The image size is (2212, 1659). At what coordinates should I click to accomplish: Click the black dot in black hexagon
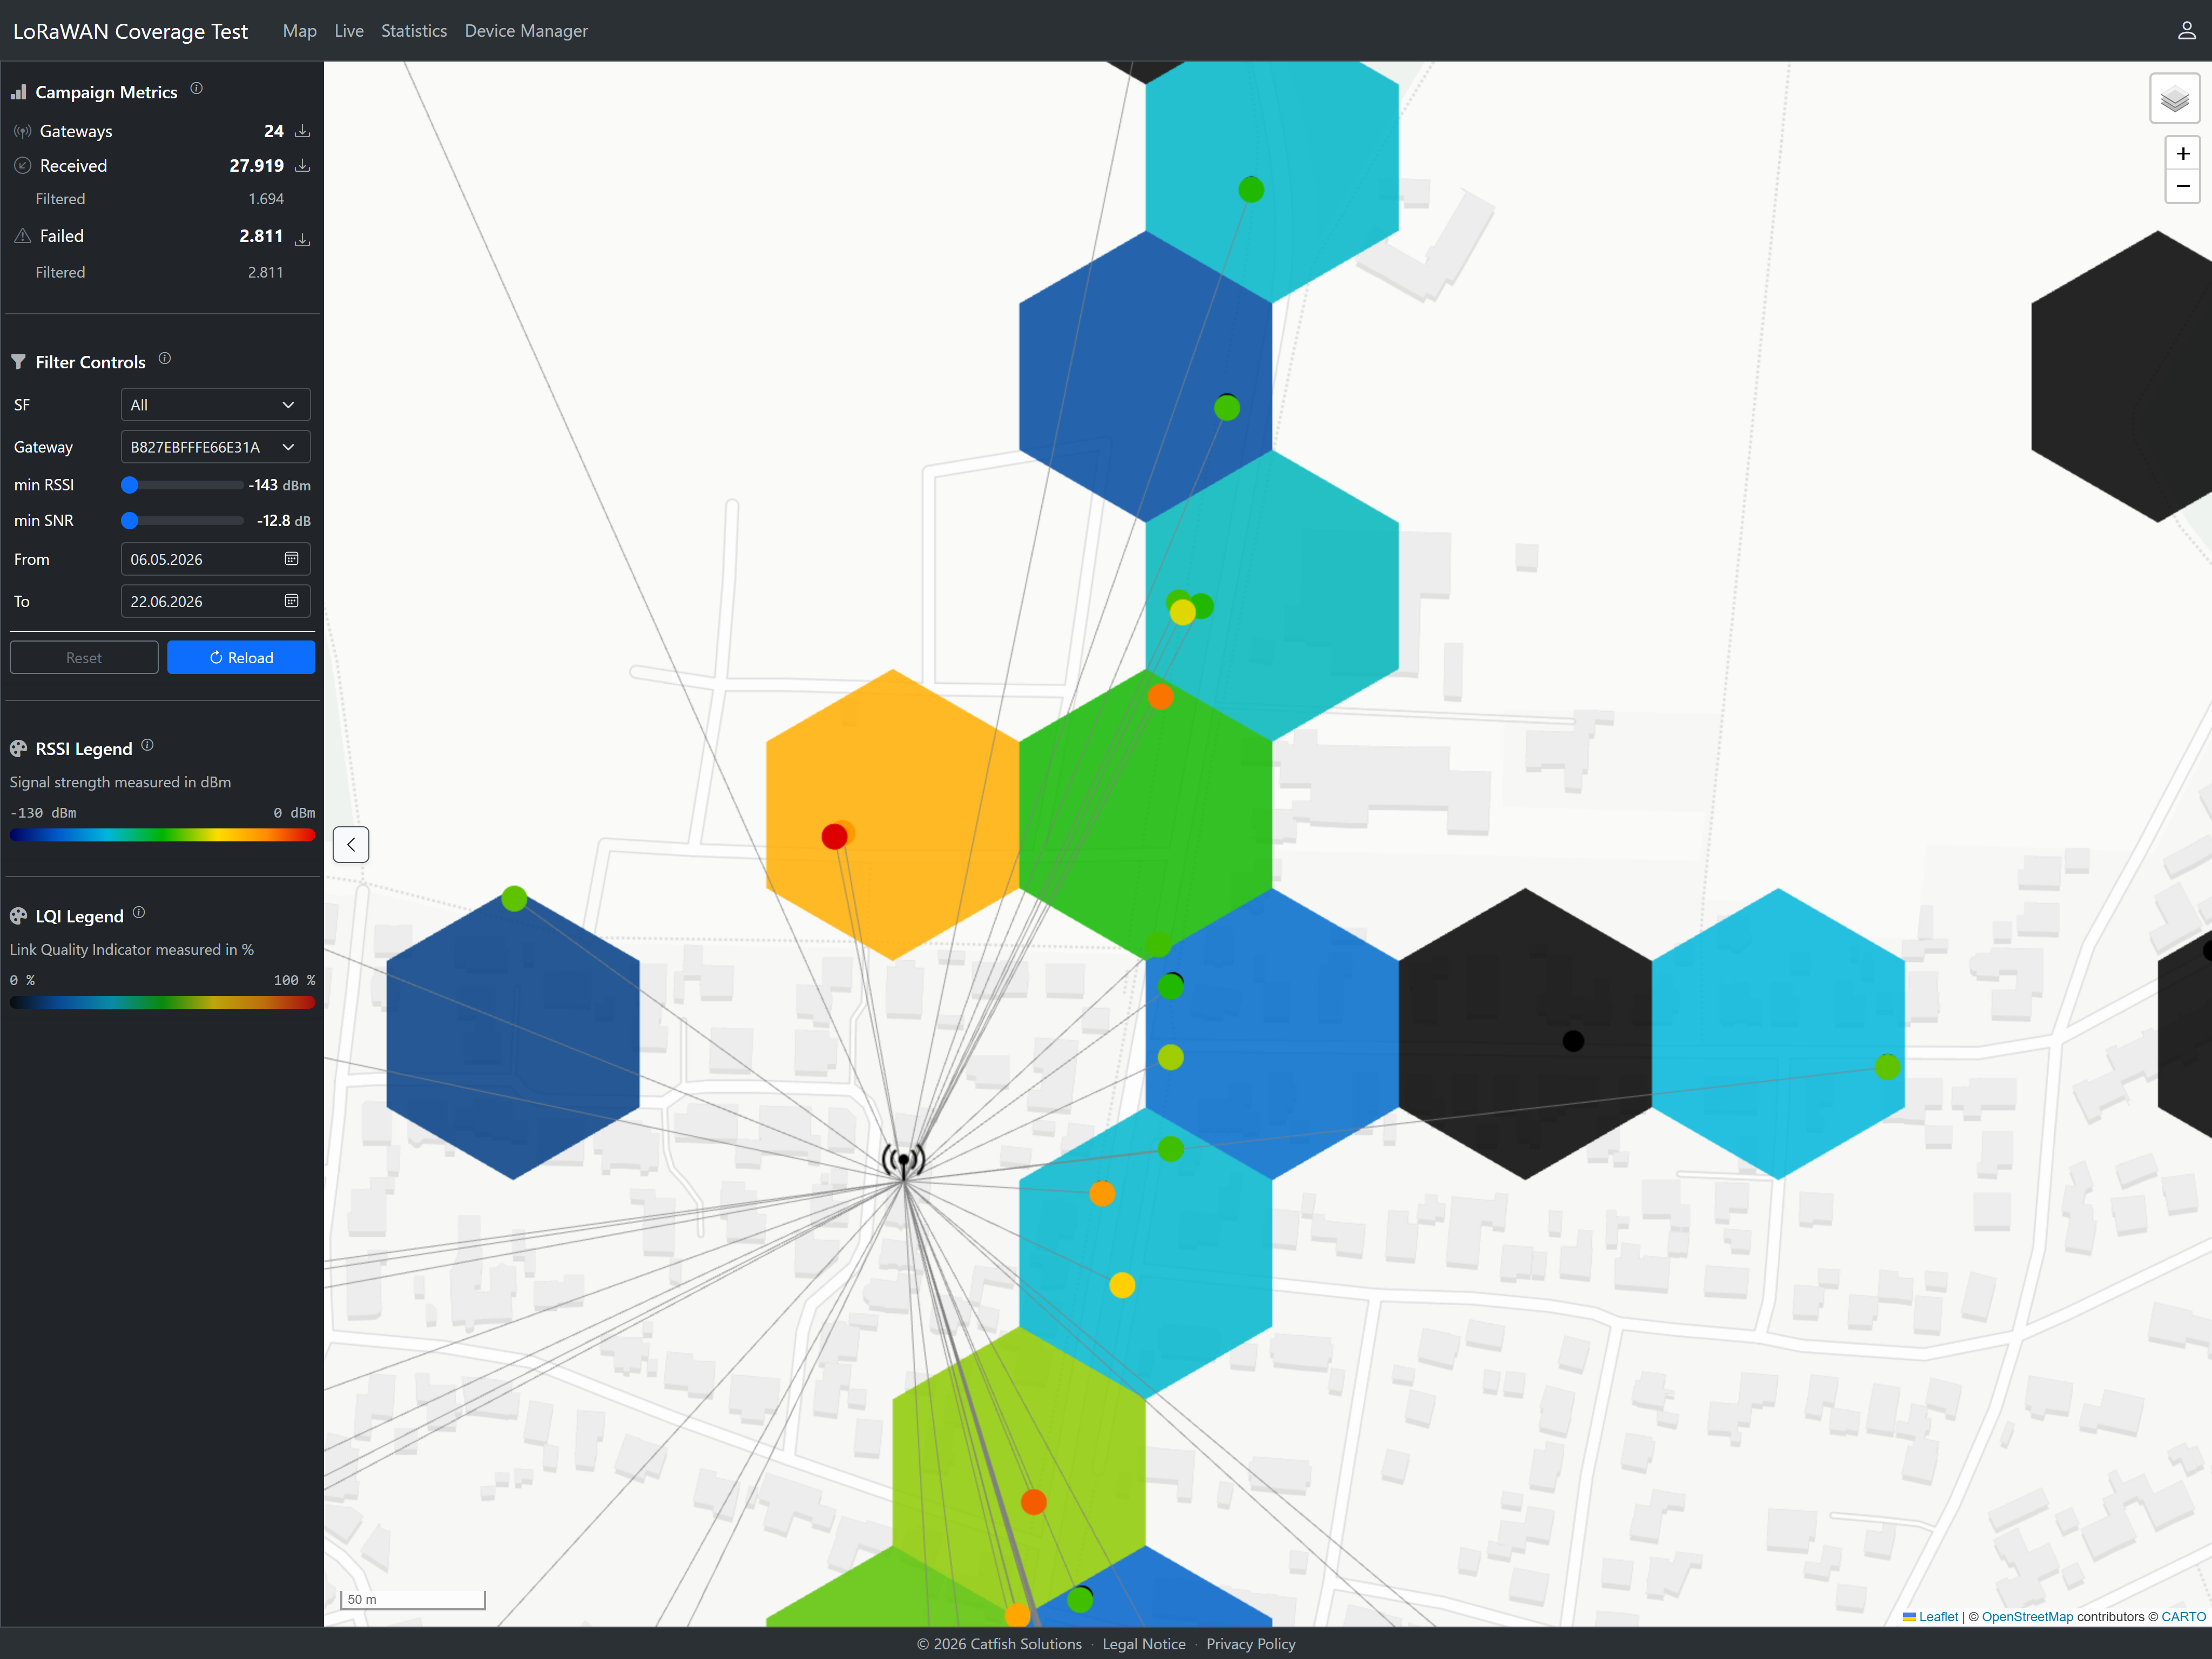pyautogui.click(x=1573, y=1041)
